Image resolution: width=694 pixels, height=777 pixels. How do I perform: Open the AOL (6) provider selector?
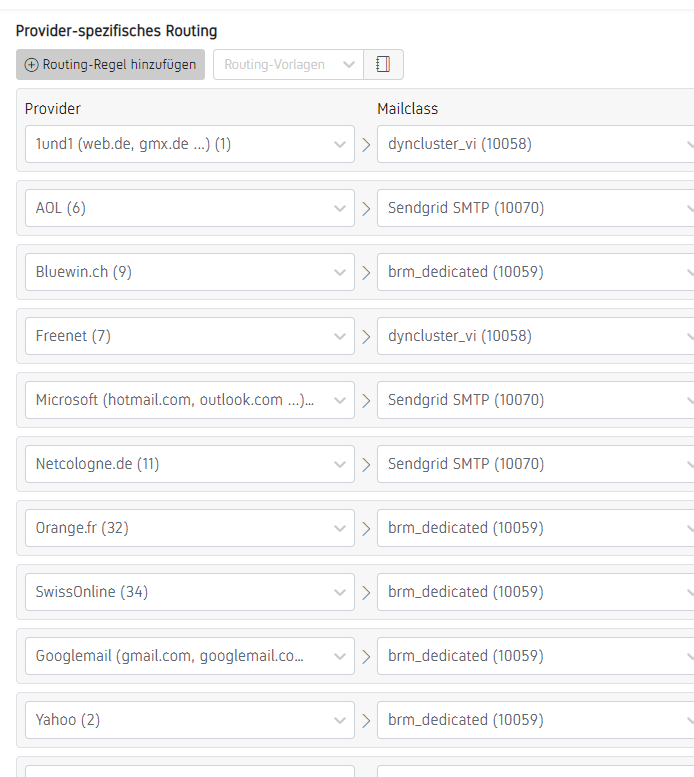pos(189,208)
